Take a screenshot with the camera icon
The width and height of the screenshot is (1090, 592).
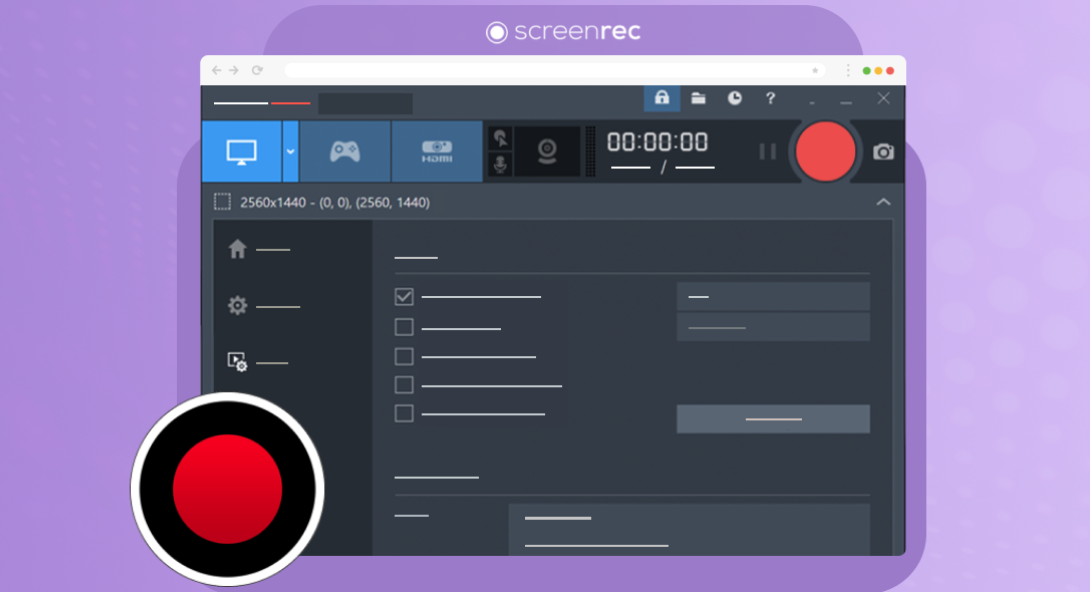(883, 151)
